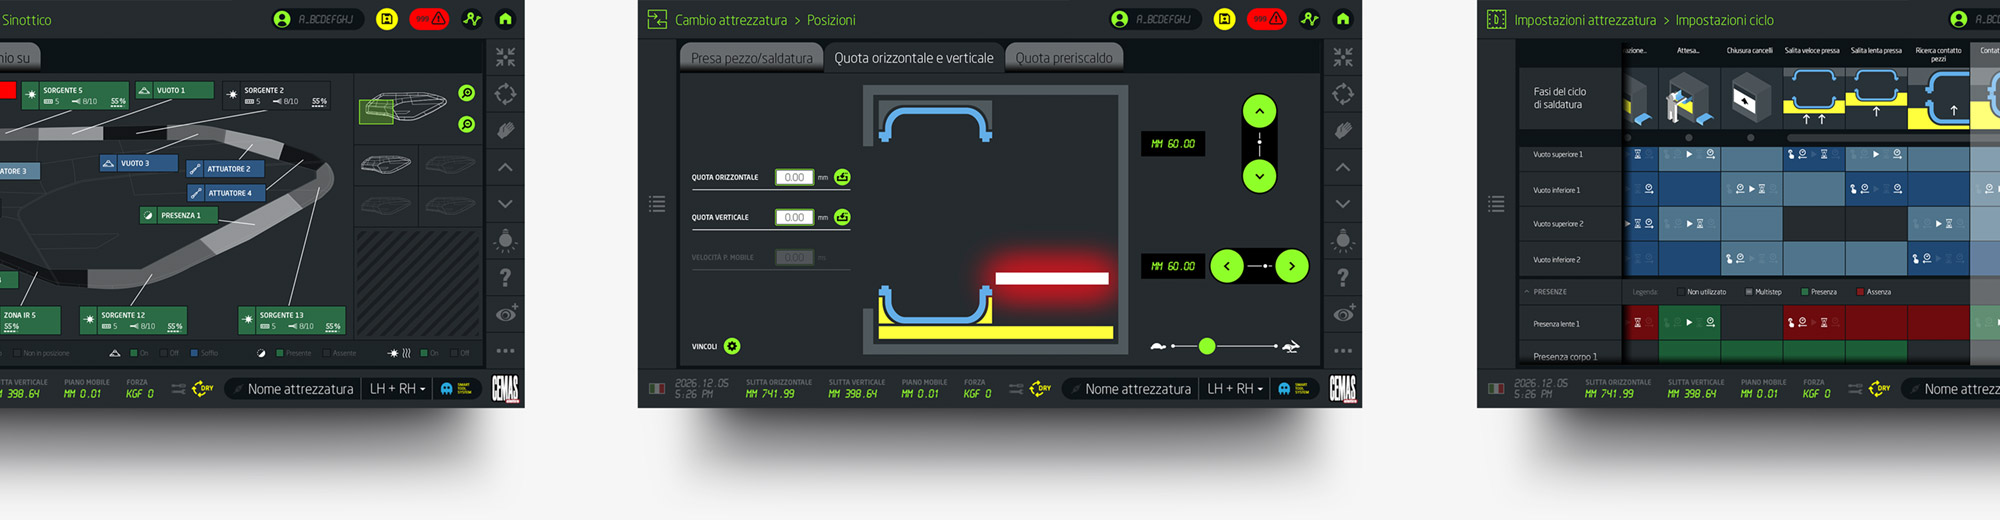Collapse the PRESENZE section
The width and height of the screenshot is (2000, 520).
tap(1527, 292)
